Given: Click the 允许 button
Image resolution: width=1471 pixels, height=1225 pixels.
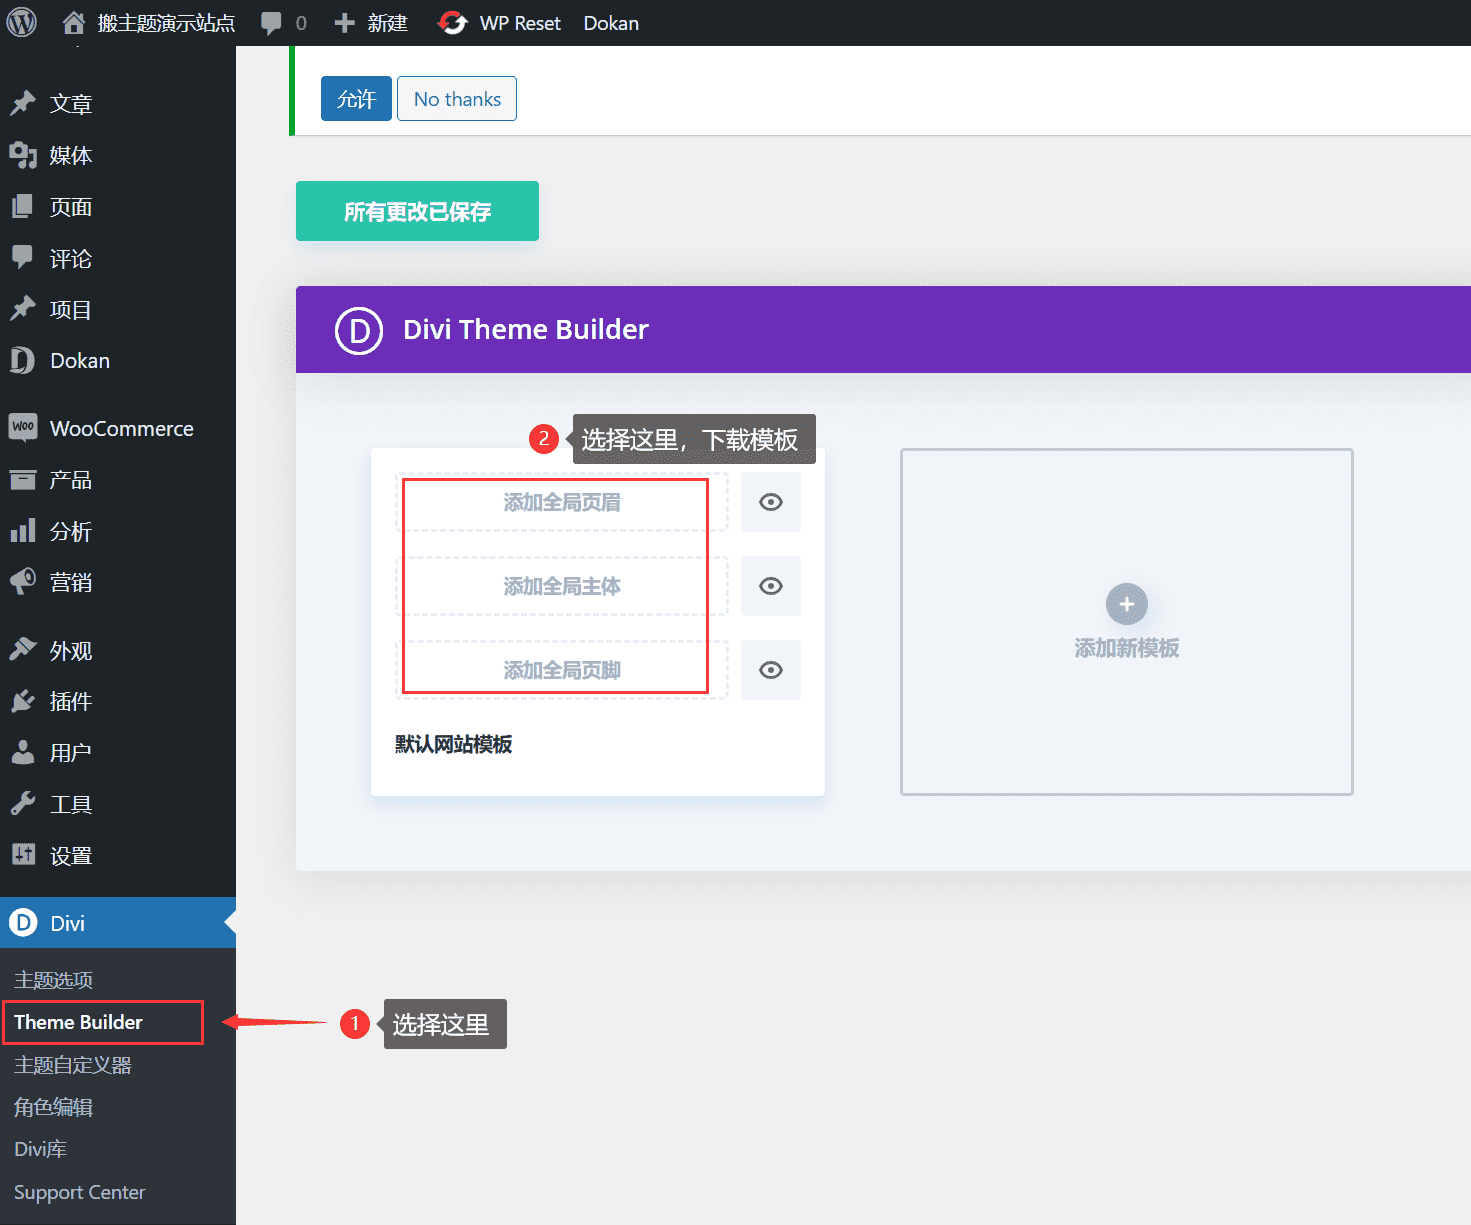Looking at the screenshot, I should [x=356, y=99].
